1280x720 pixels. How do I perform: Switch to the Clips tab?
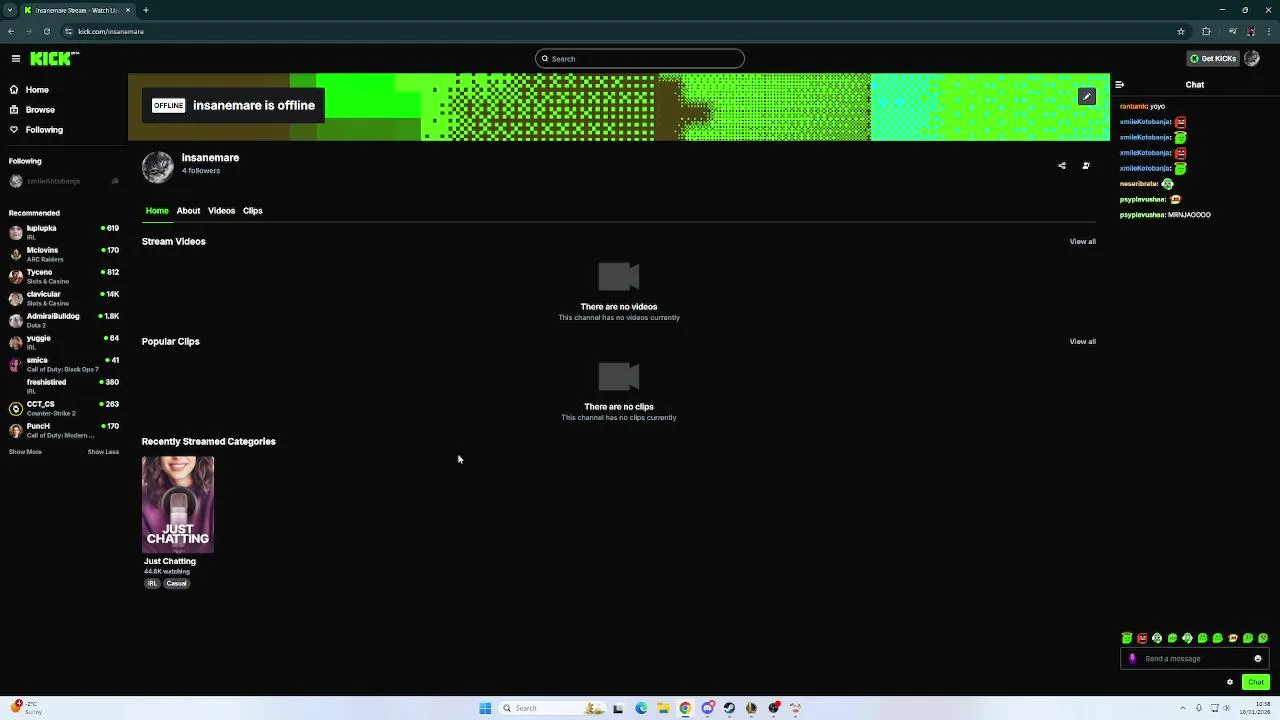[x=252, y=211]
